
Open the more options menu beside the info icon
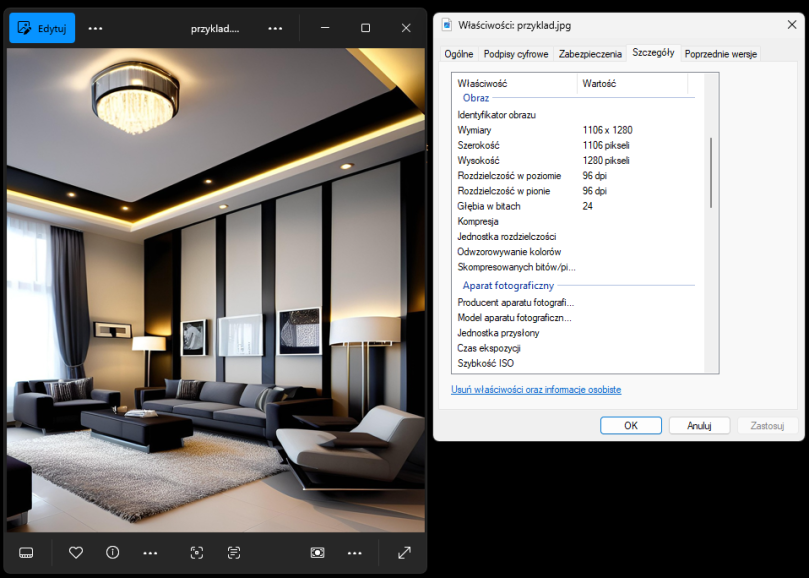(150, 552)
